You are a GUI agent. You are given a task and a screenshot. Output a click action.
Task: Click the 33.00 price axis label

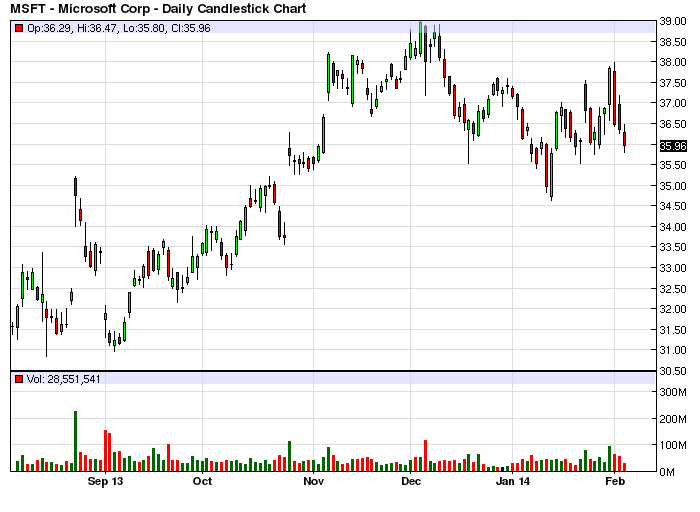point(673,268)
